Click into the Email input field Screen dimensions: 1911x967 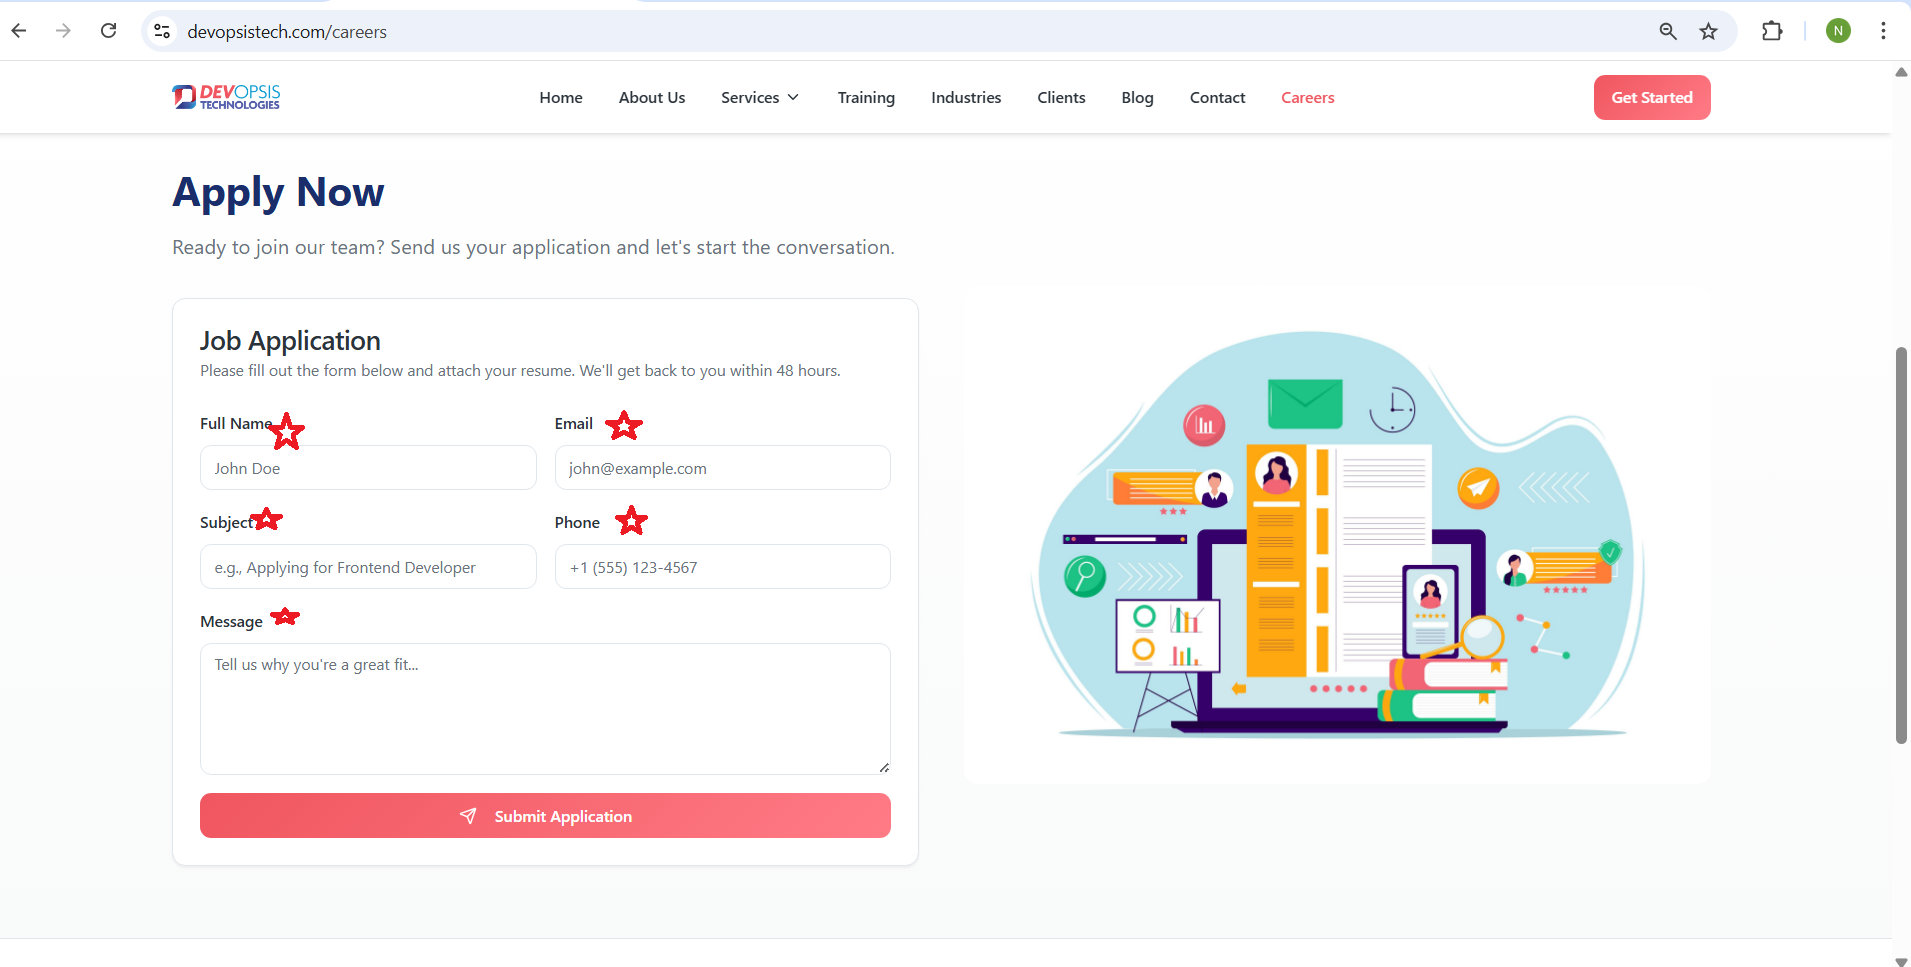(722, 468)
